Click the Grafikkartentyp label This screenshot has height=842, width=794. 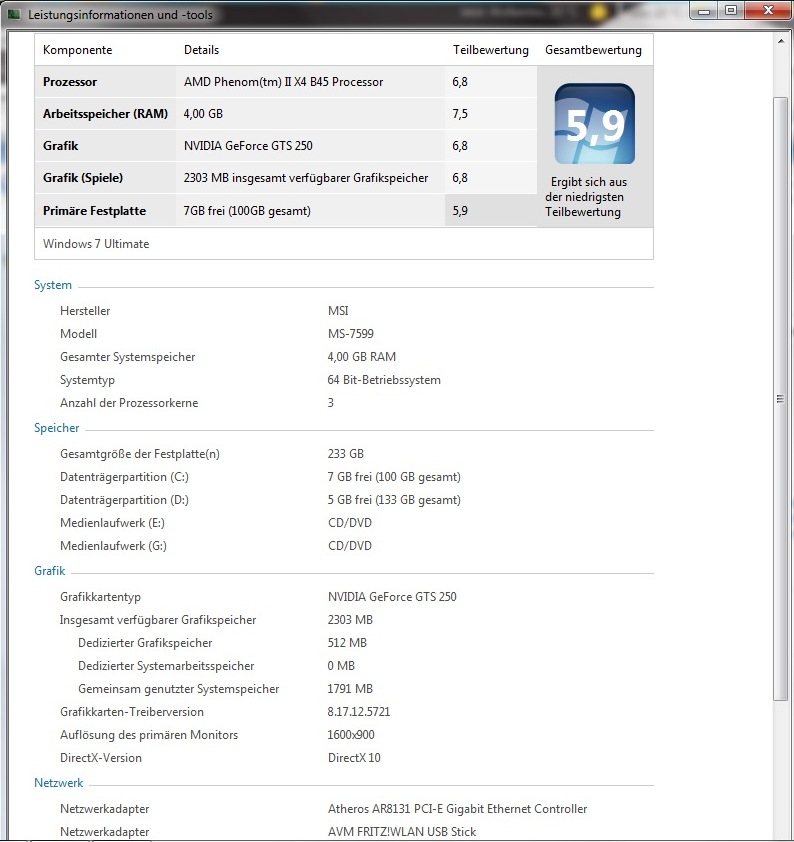pyautogui.click(x=100, y=597)
